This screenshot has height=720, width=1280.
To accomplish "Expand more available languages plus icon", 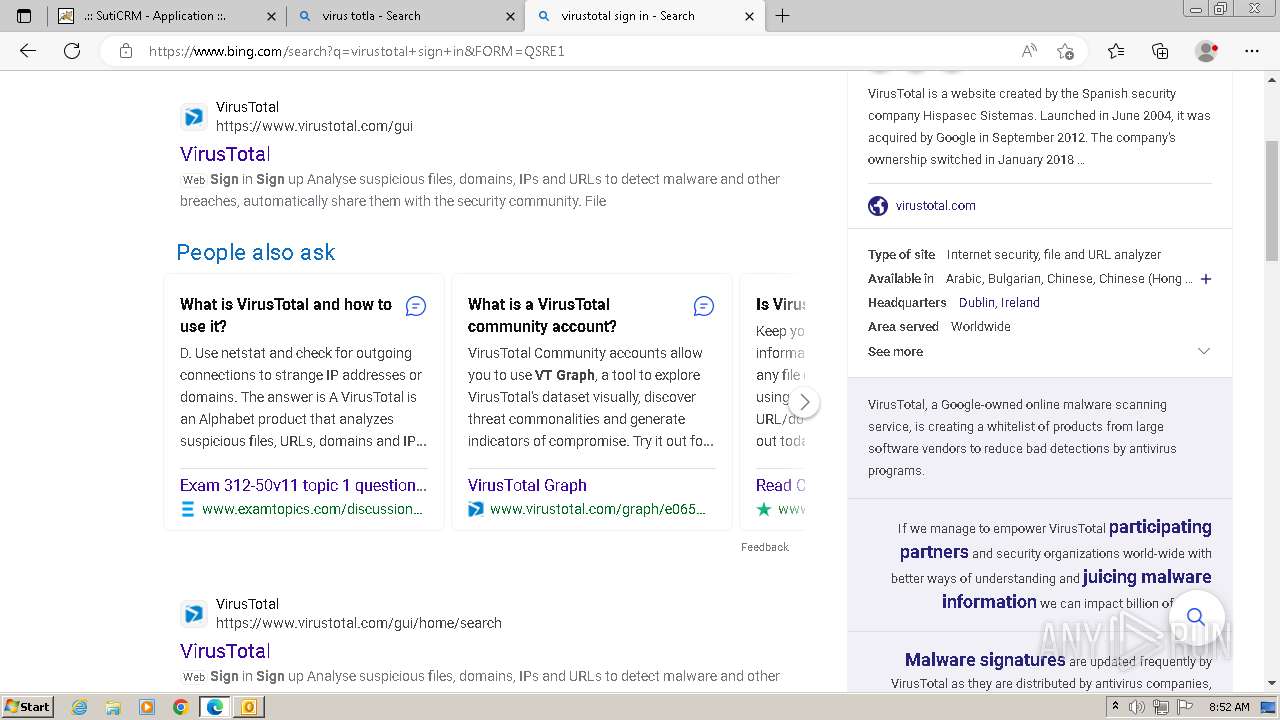I will point(1206,279).
